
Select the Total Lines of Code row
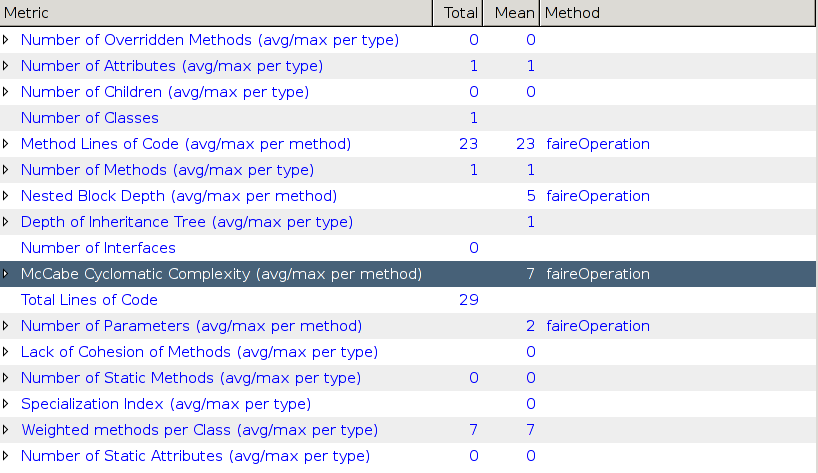(89, 300)
